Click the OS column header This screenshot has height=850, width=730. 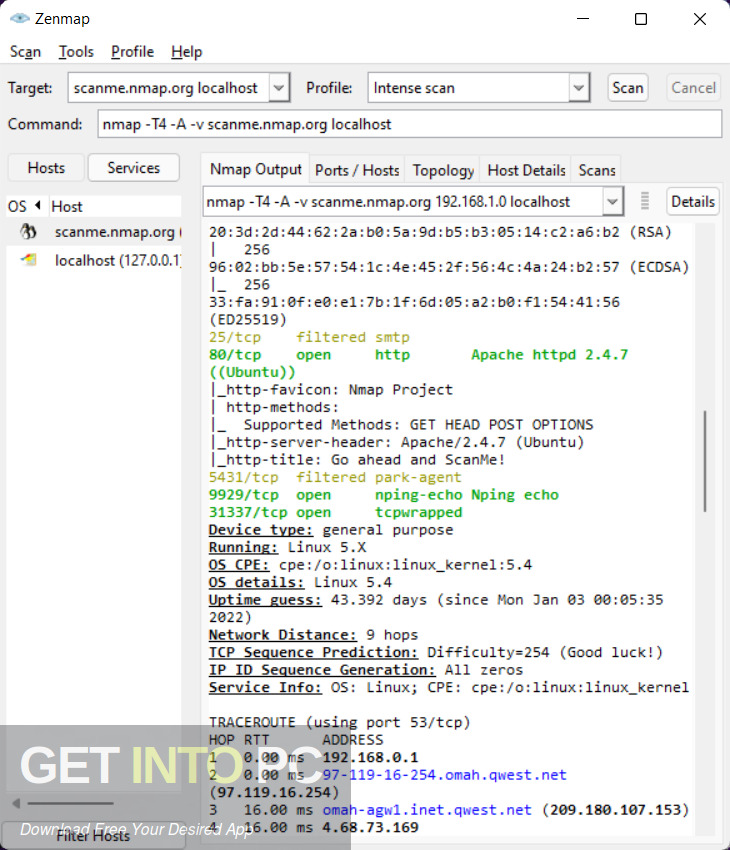[25, 206]
